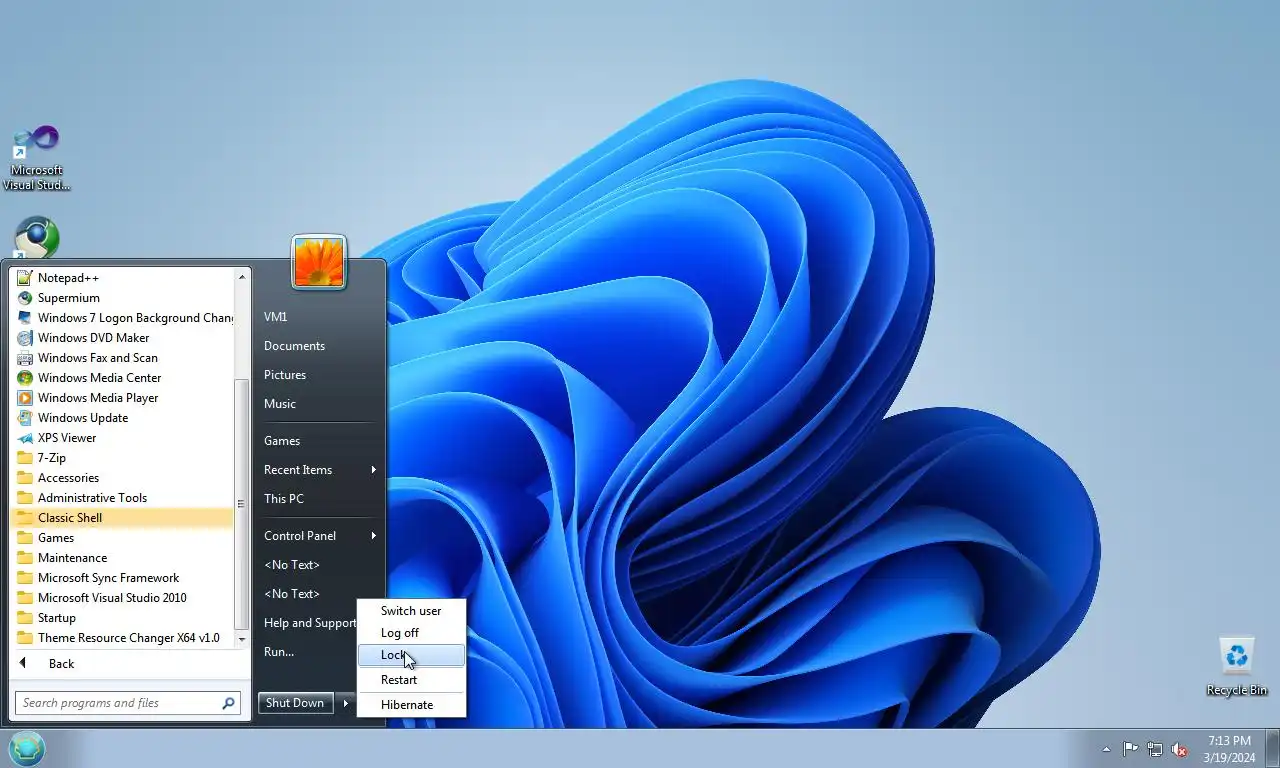Expand the Startup folder
This screenshot has width=1280, height=768.
[122, 617]
